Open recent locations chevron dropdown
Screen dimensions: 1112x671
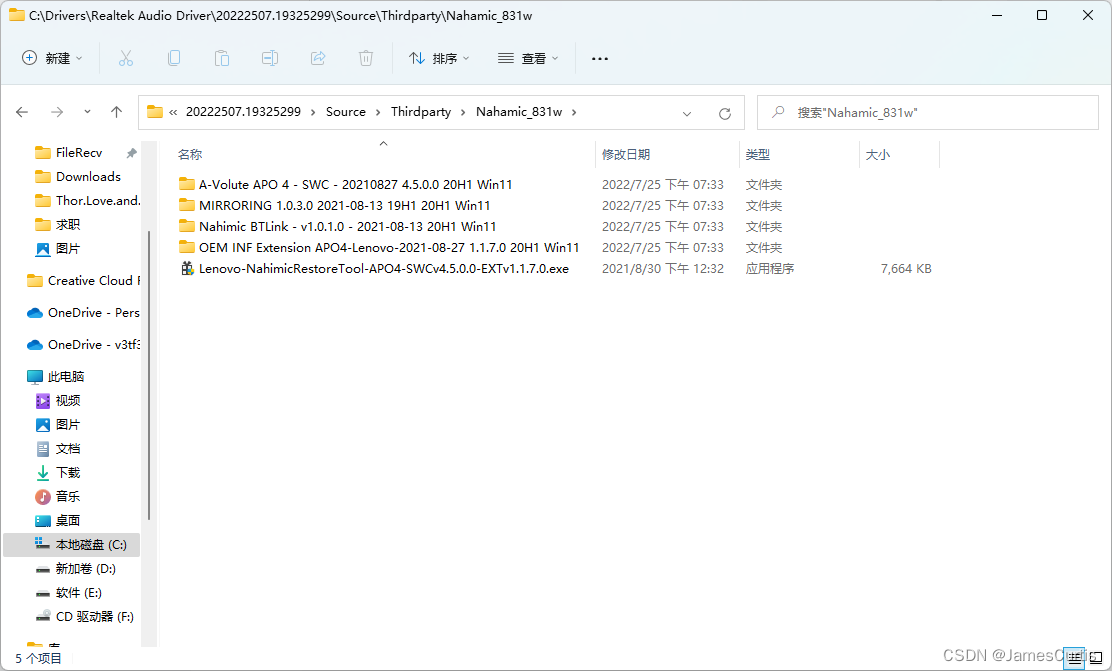click(x=87, y=112)
